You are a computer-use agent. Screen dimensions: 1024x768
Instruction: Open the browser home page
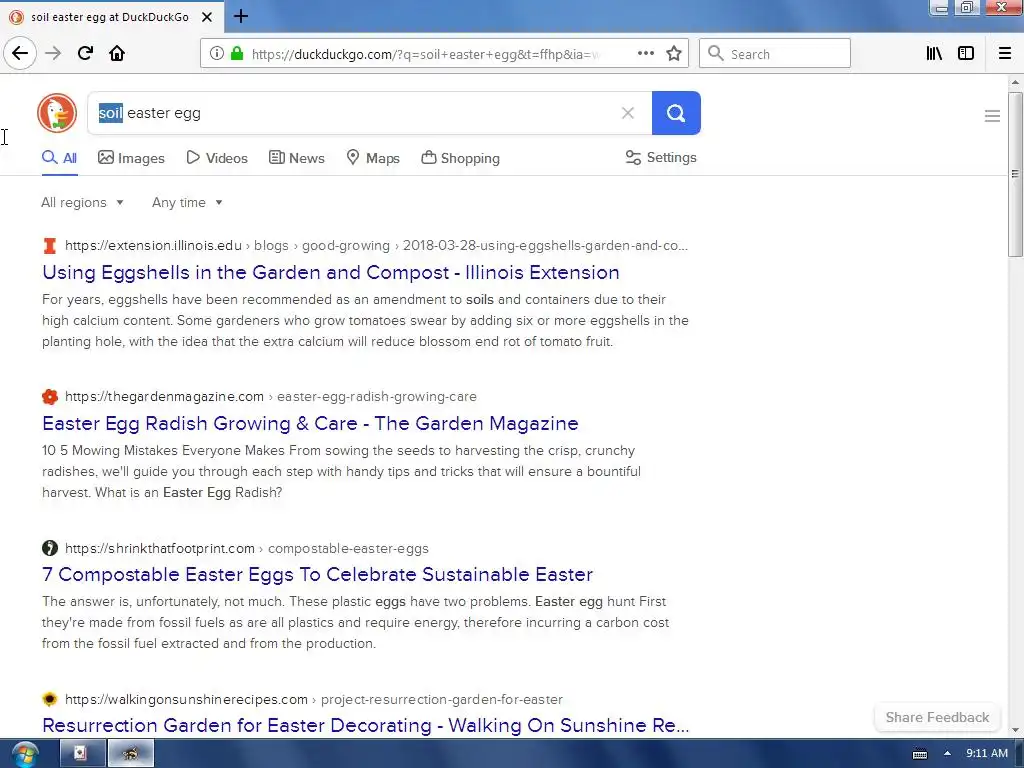pos(117,53)
